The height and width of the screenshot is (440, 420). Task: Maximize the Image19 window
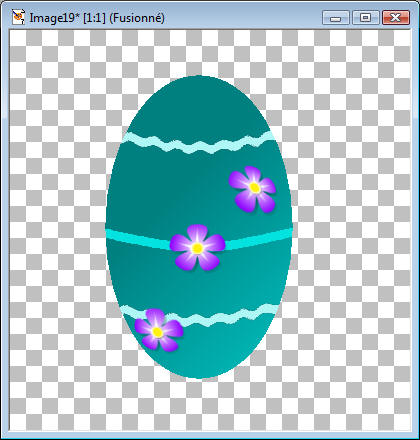click(x=366, y=18)
